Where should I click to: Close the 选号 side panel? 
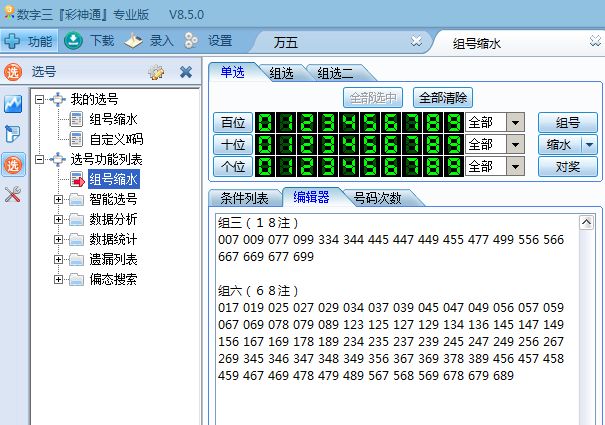click(186, 72)
